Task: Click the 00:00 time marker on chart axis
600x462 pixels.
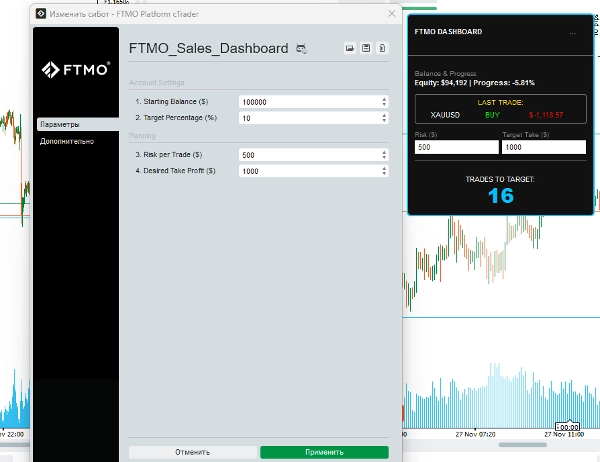Action: [567, 426]
